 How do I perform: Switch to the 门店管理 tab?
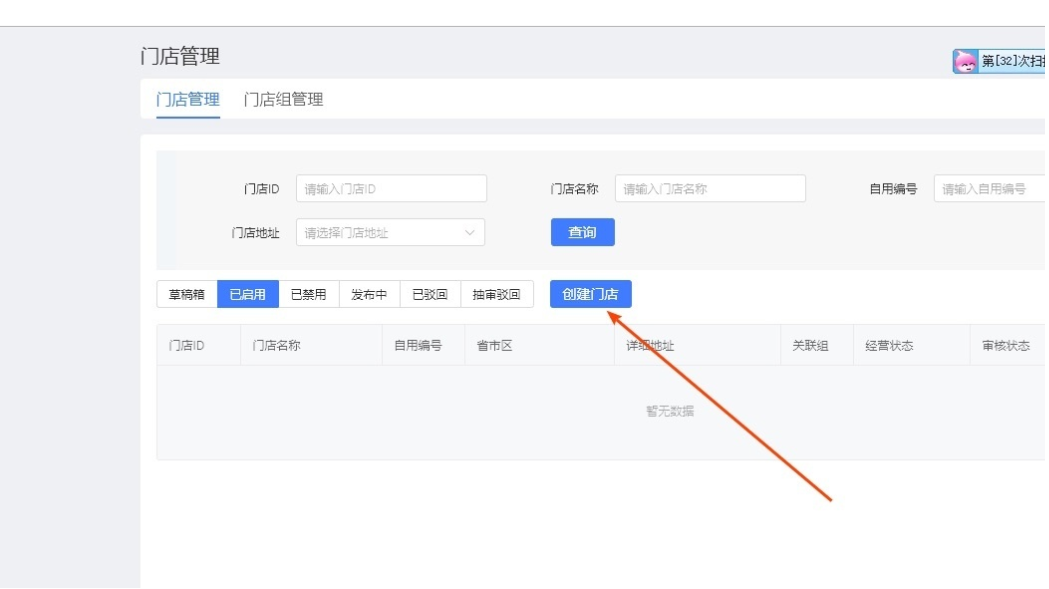(x=187, y=100)
